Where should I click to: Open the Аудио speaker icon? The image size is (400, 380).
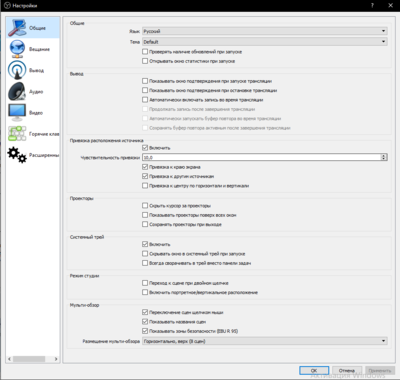[x=17, y=91]
